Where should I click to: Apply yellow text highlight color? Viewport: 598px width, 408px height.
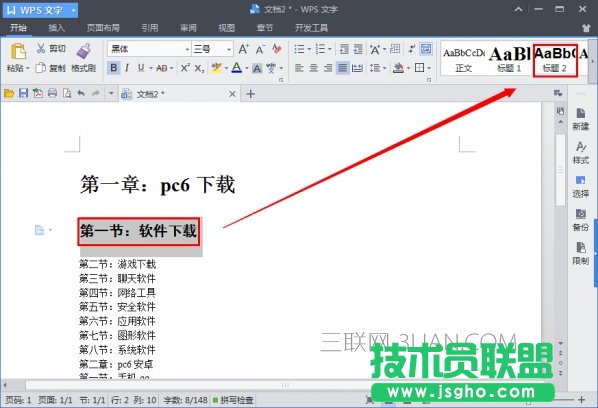click(216, 68)
